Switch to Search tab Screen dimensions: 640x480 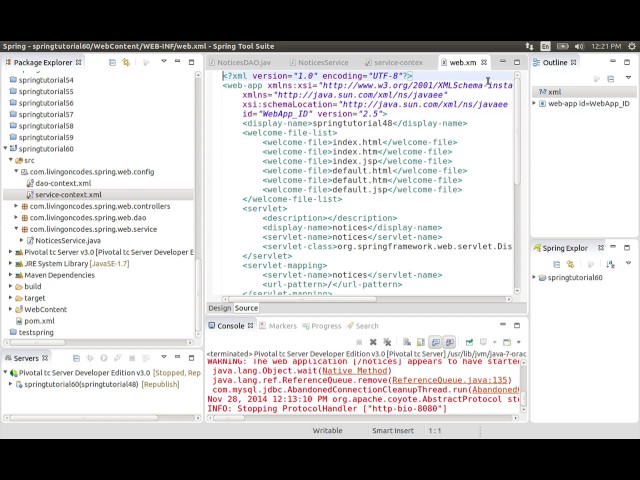coord(362,326)
